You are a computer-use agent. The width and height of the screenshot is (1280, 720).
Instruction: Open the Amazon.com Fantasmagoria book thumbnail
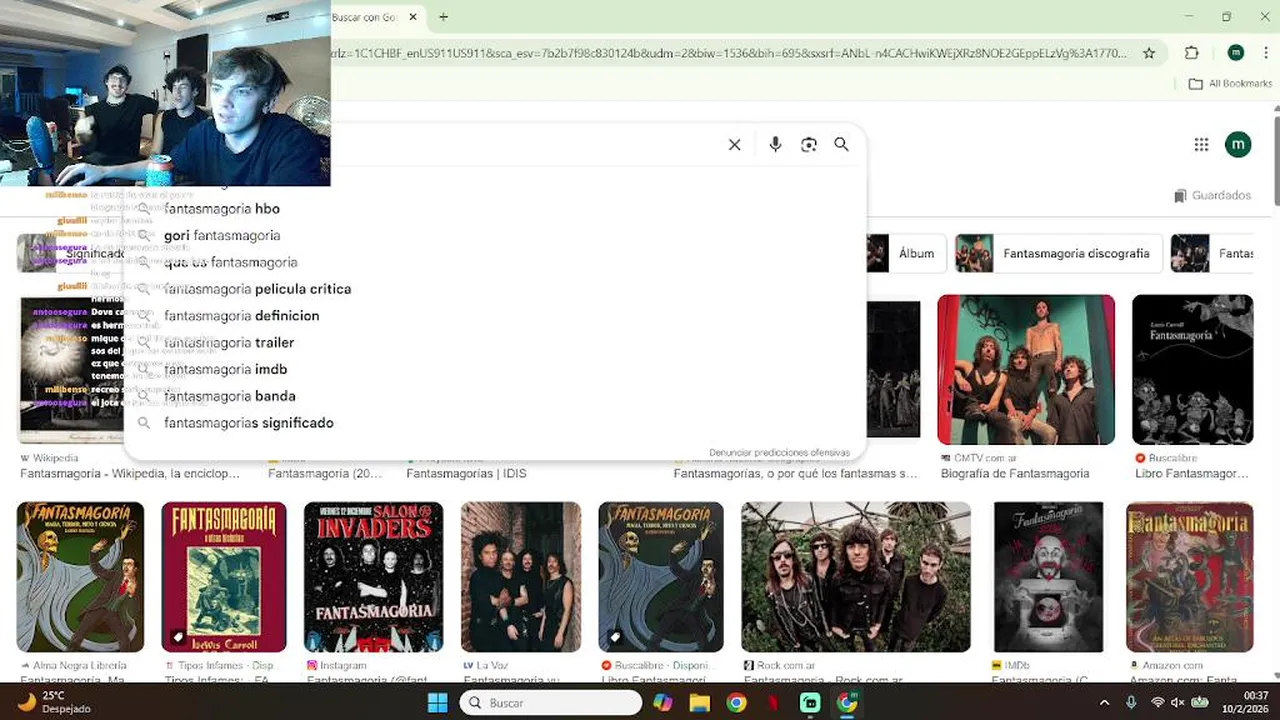(x=1189, y=577)
